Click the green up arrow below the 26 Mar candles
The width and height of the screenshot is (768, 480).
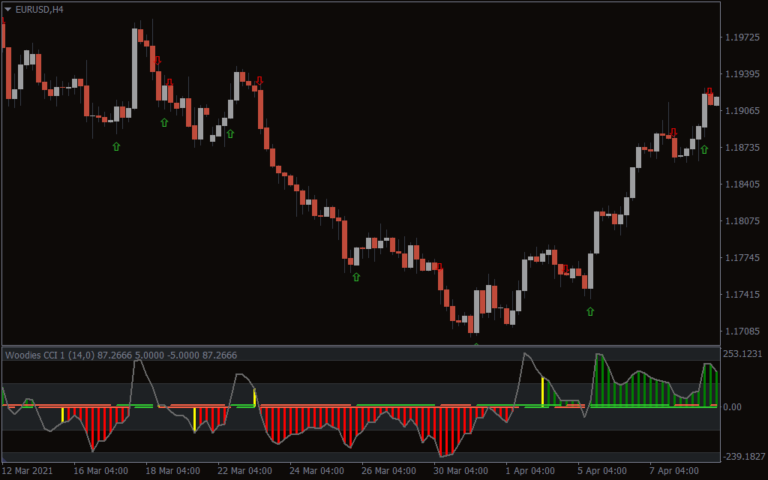coord(357,277)
